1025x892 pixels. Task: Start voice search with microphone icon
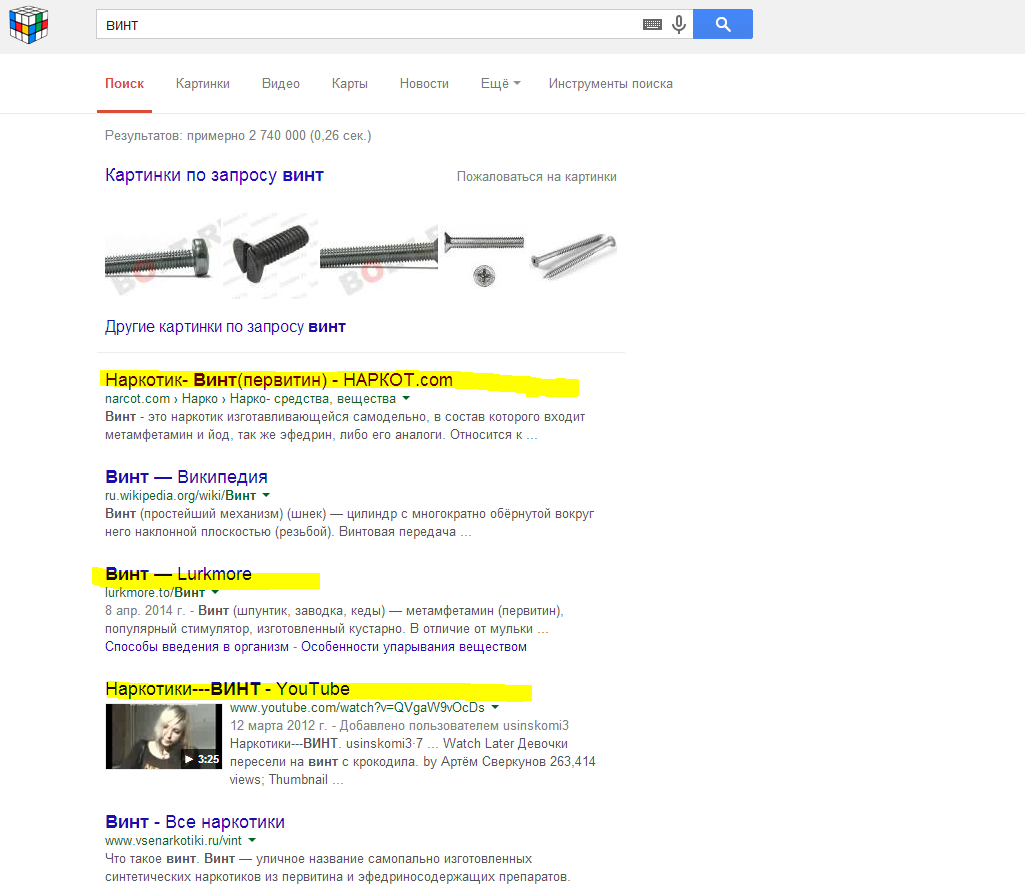coord(679,25)
